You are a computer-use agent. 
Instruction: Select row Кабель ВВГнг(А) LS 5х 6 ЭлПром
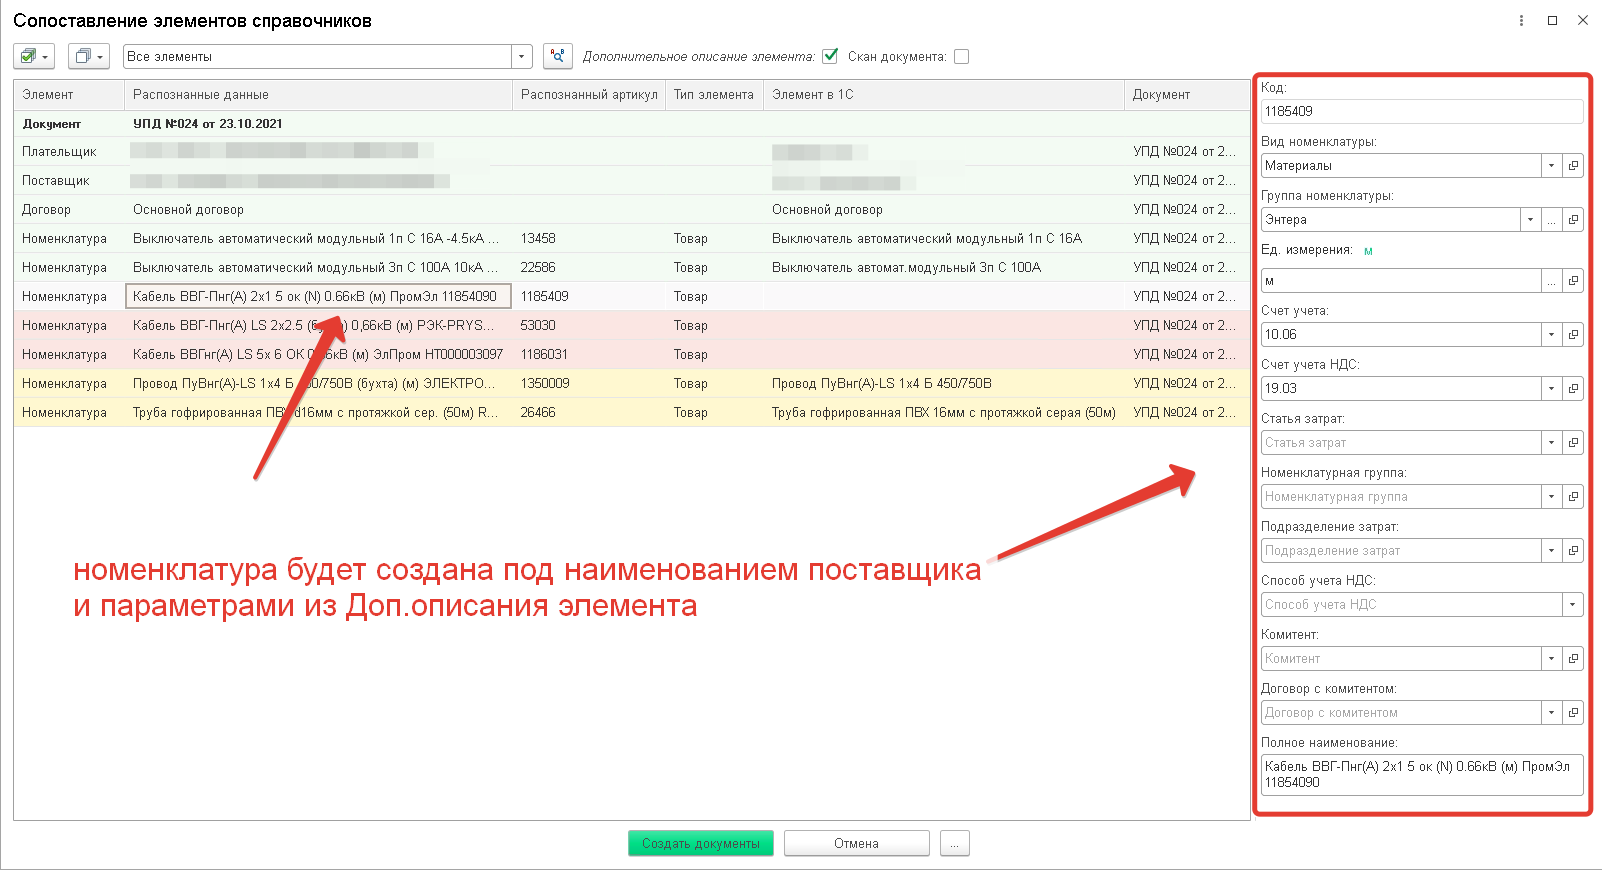pos(632,355)
